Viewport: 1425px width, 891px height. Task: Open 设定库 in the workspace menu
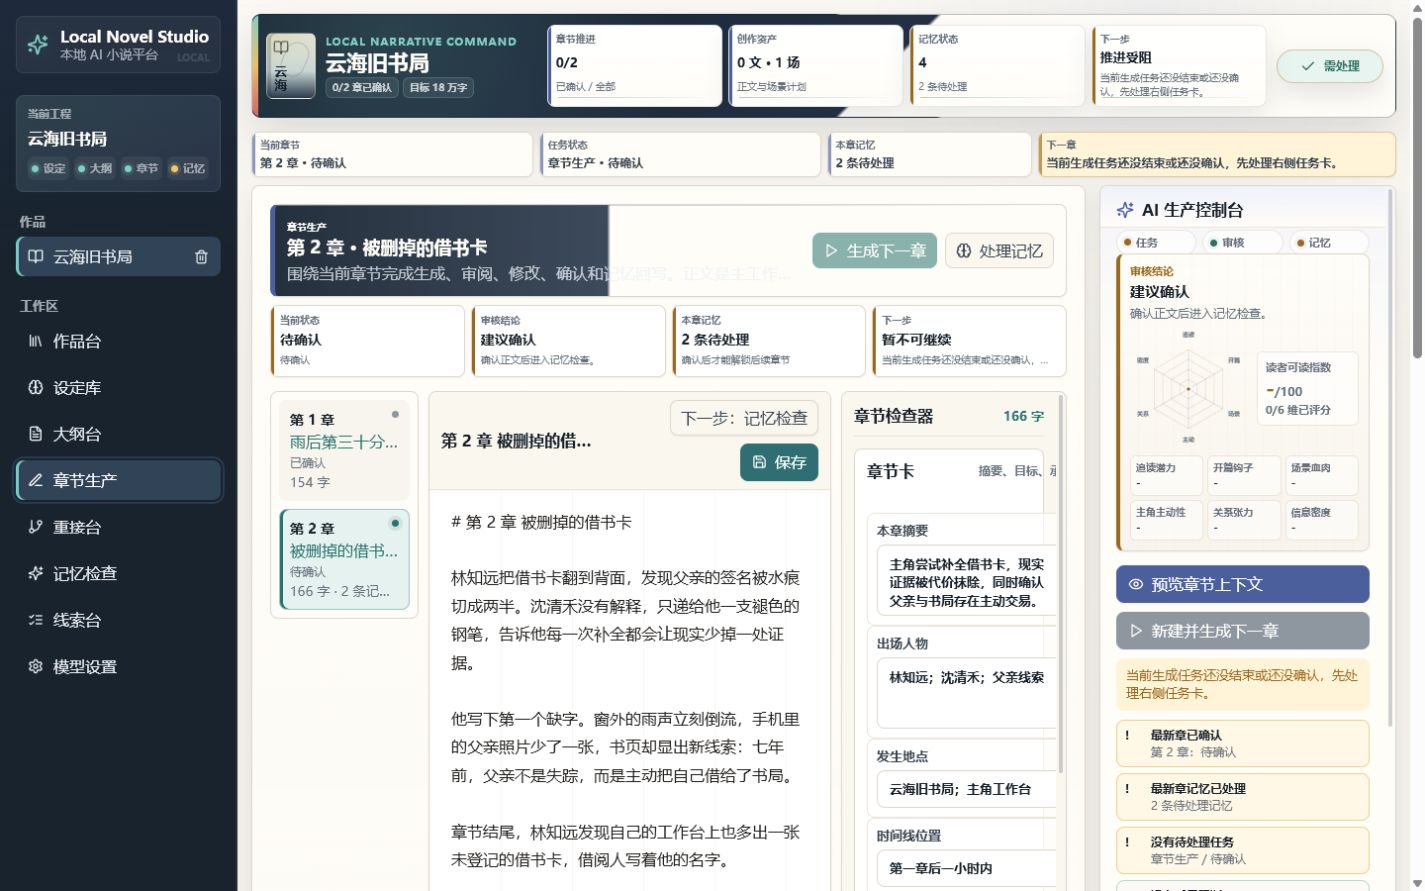118,387
